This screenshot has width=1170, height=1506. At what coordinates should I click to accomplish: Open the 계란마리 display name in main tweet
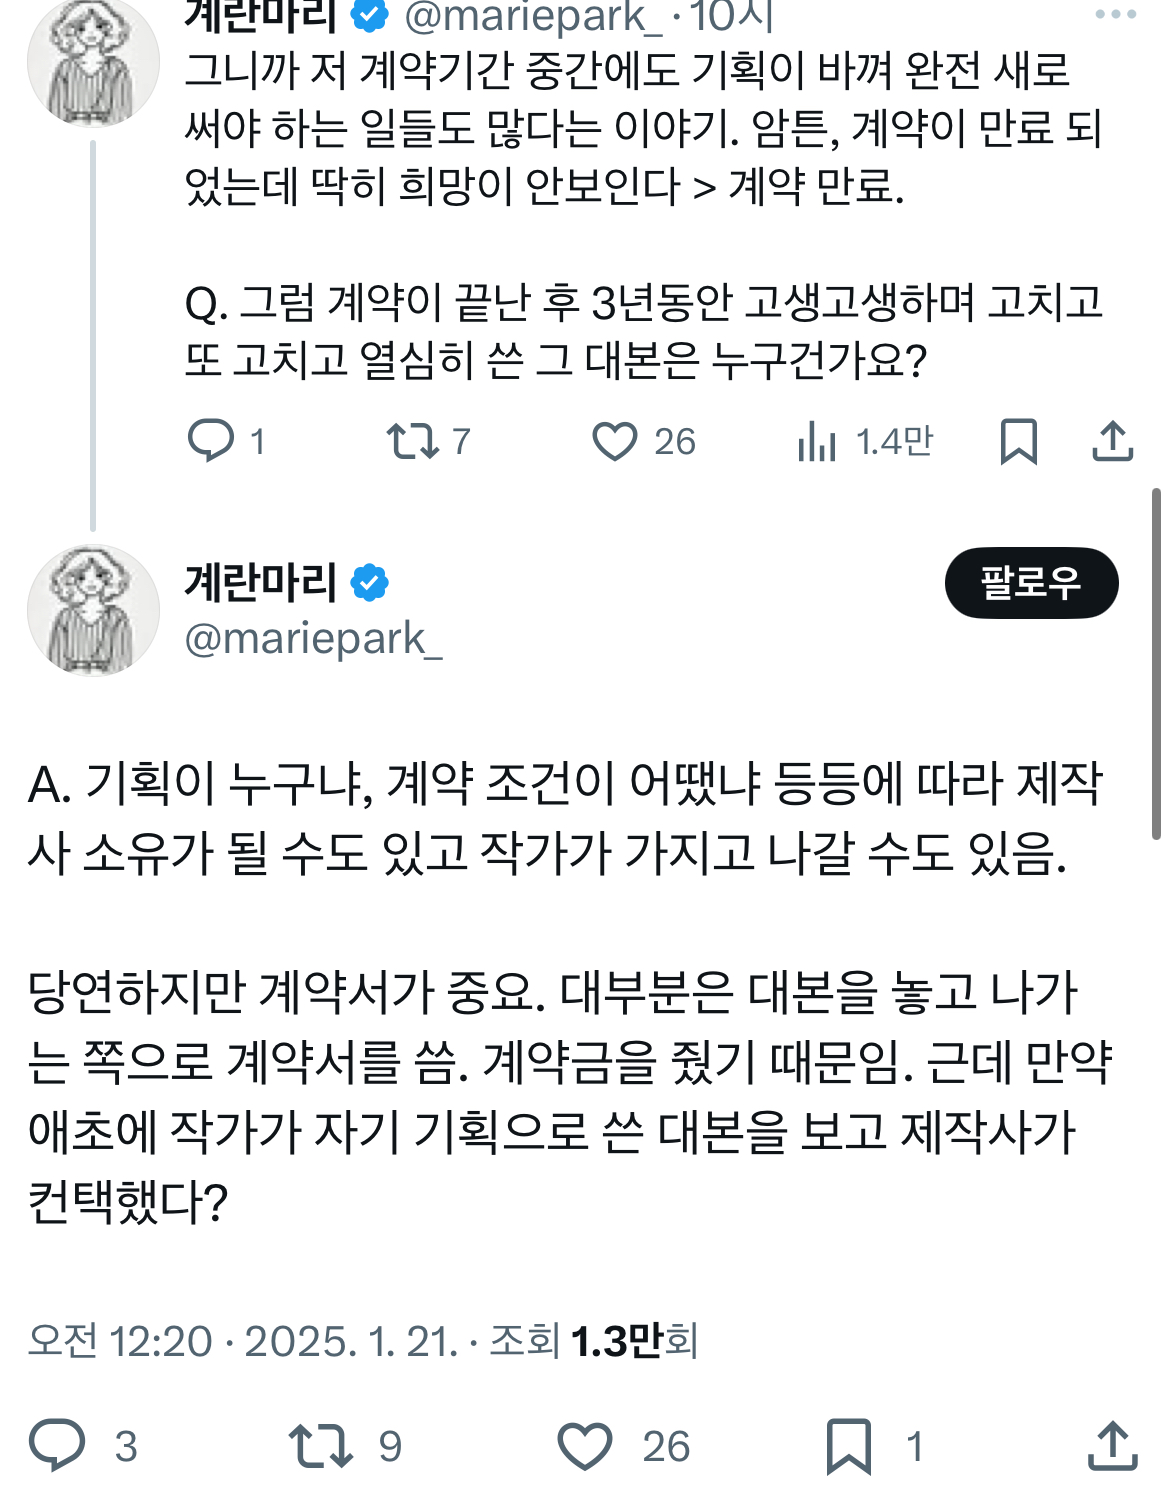pyautogui.click(x=260, y=582)
